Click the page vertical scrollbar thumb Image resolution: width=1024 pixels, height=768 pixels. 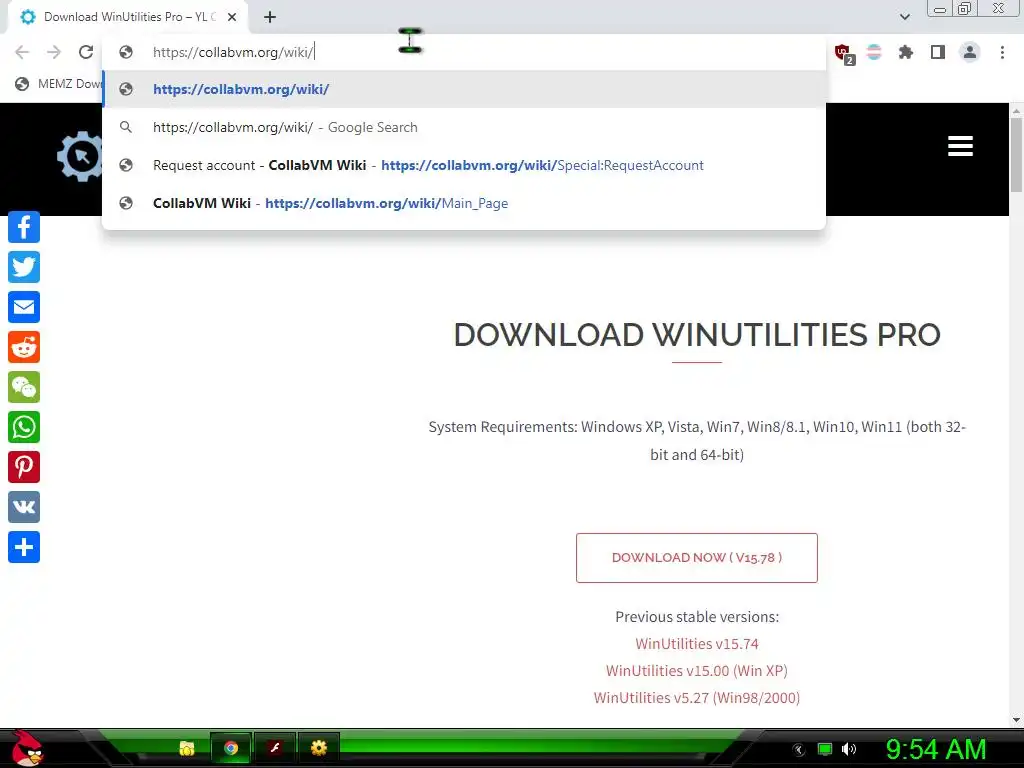[x=1016, y=155]
